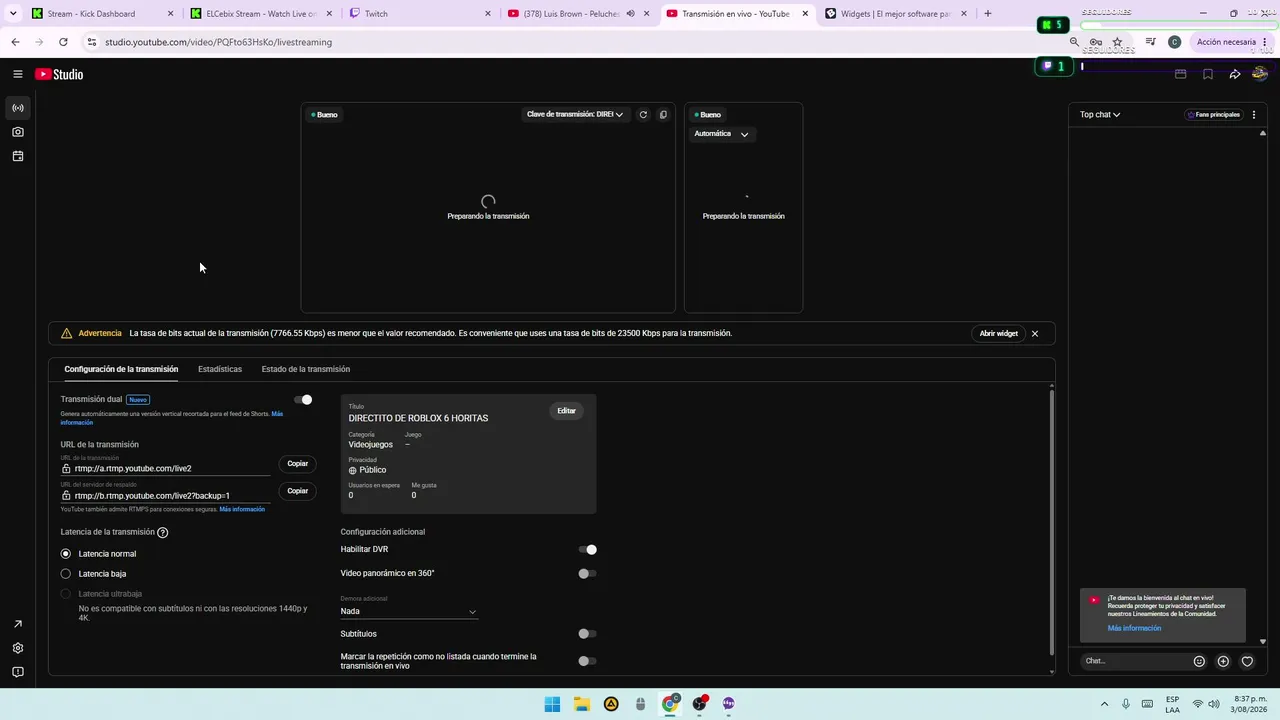
Task: Toggle Habilitar DVR switch
Action: pos(587,549)
